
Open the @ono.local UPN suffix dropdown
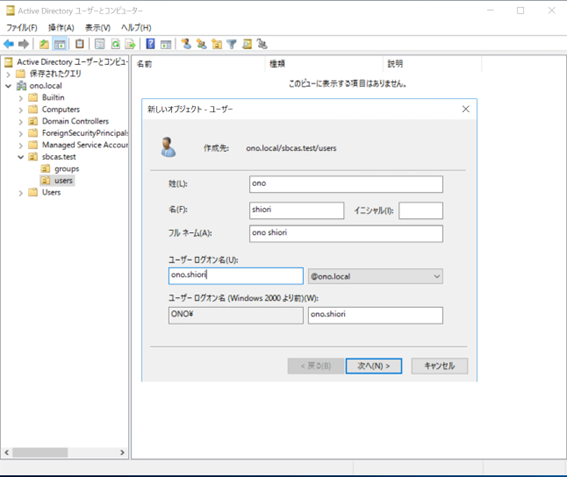coord(375,276)
